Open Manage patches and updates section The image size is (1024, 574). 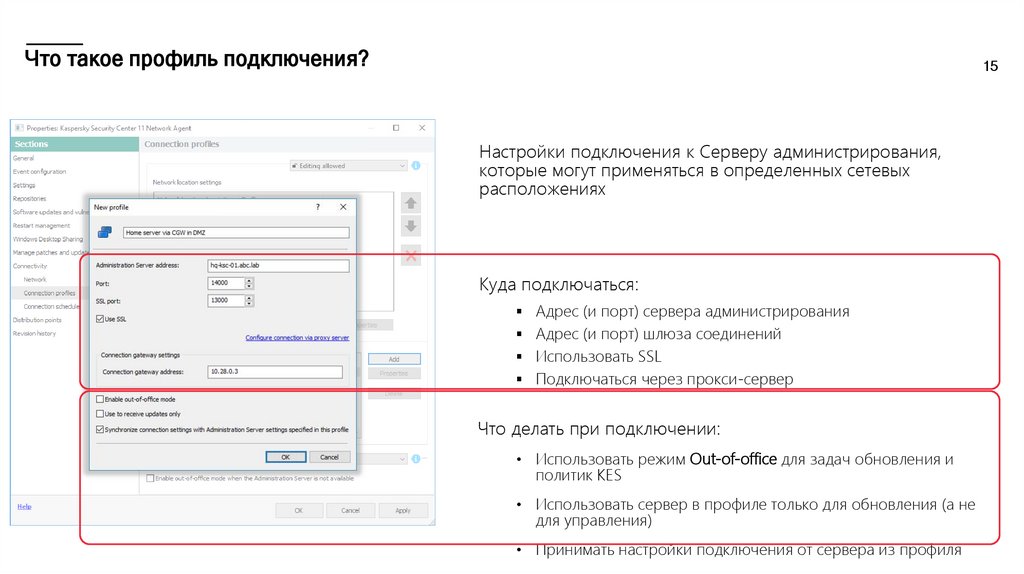[x=50, y=252]
